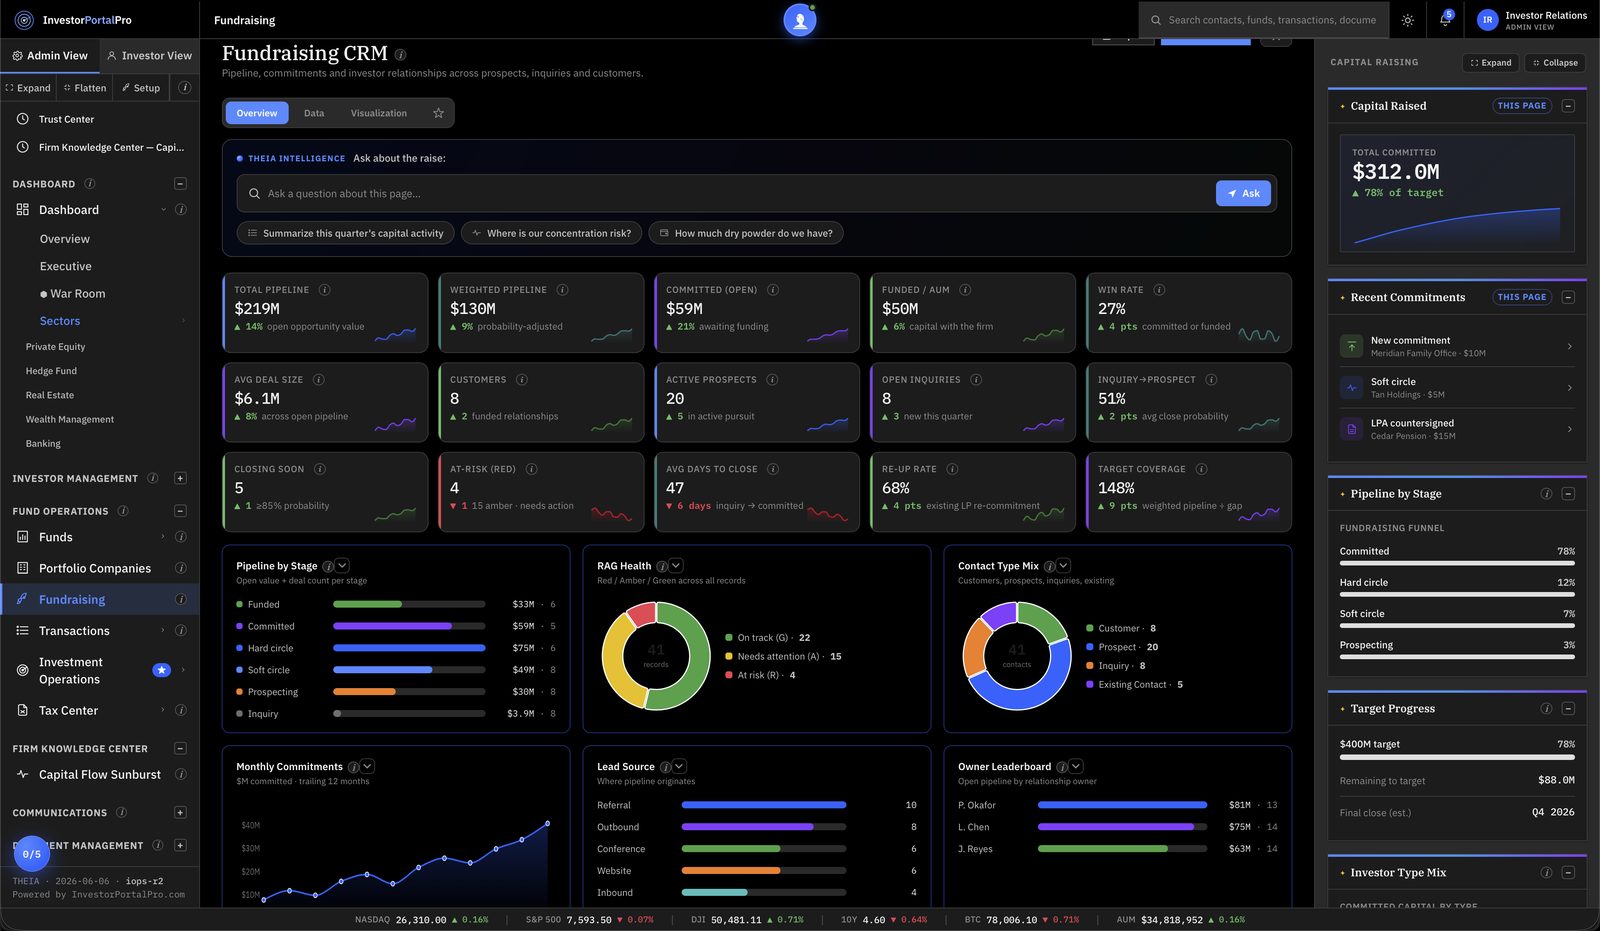Switch to Investor View
This screenshot has width=1600, height=931.
(149, 56)
